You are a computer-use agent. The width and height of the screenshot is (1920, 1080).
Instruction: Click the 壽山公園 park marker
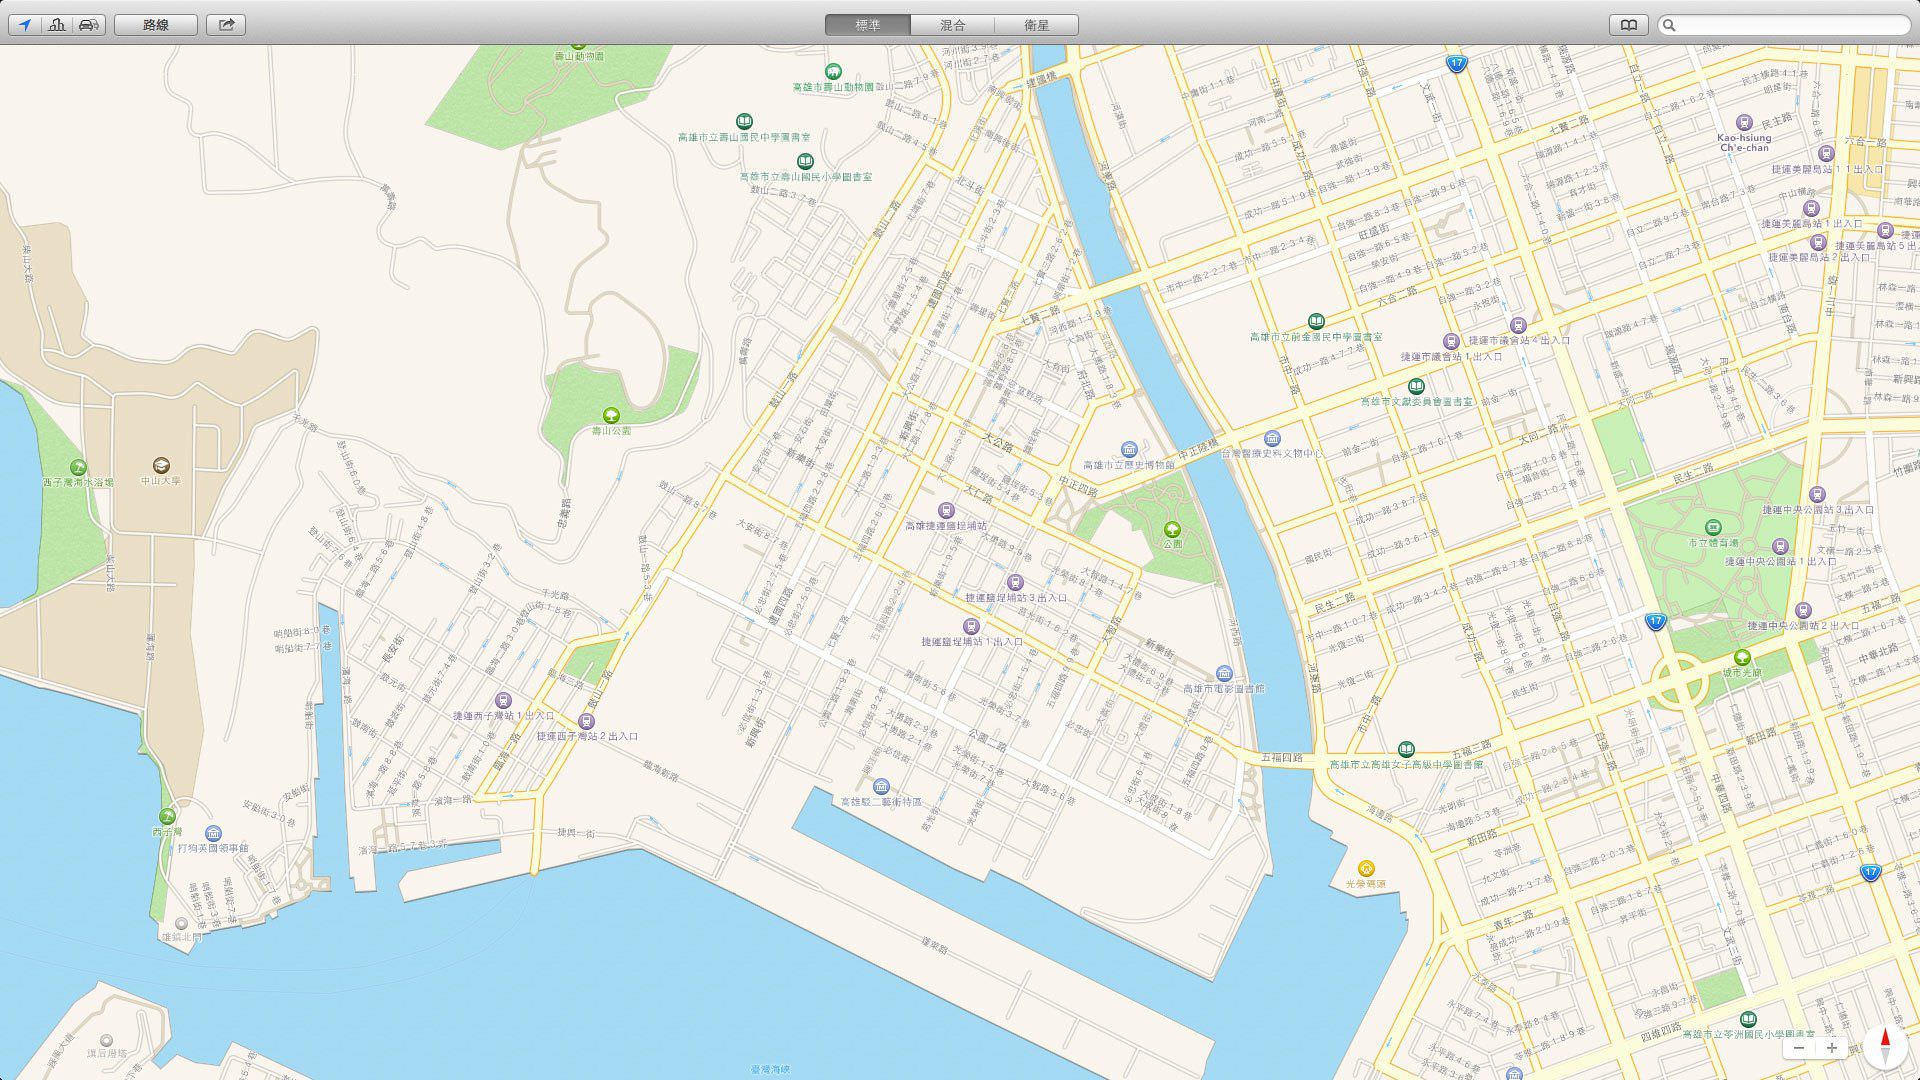(611, 415)
